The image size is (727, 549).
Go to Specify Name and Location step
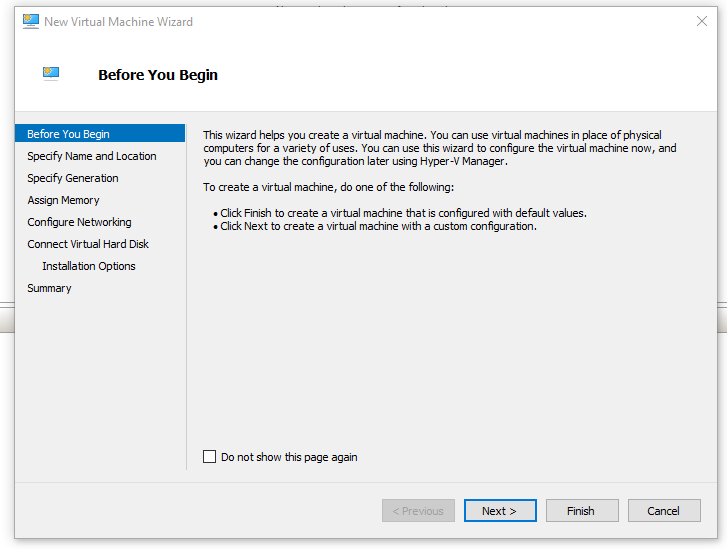pos(92,156)
